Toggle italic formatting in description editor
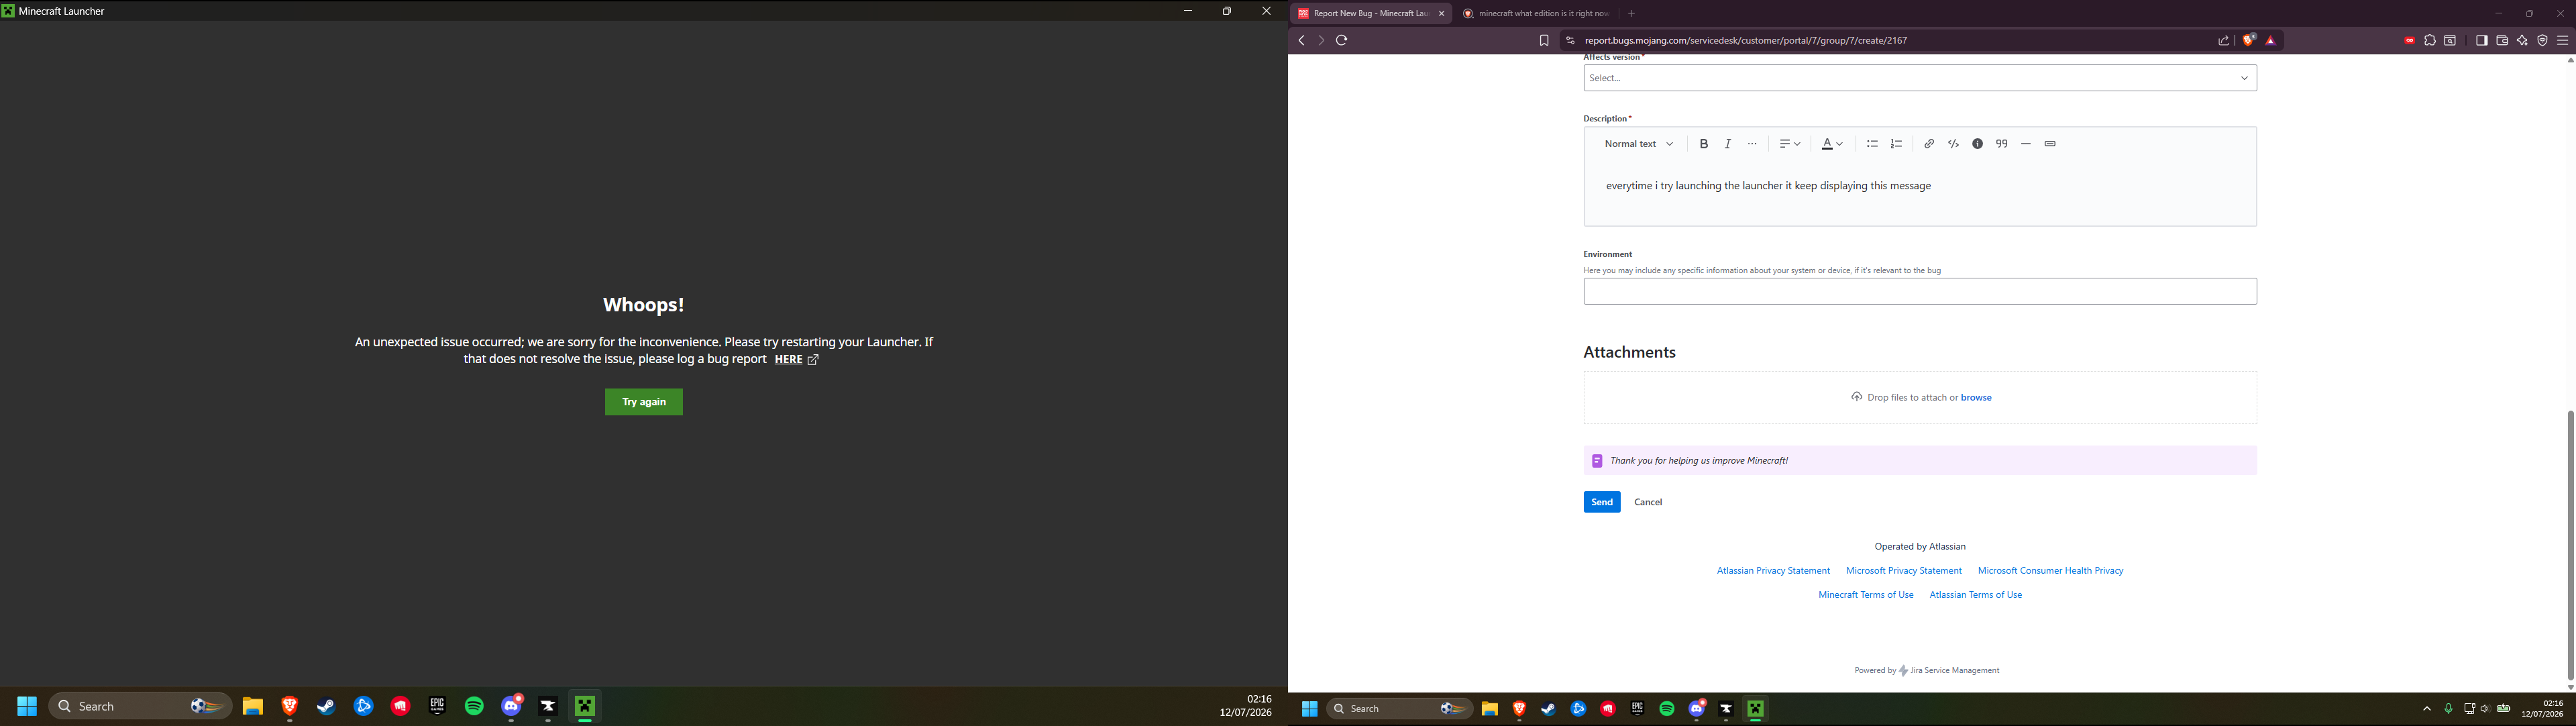Viewport: 2576px width, 726px height. coord(1728,144)
